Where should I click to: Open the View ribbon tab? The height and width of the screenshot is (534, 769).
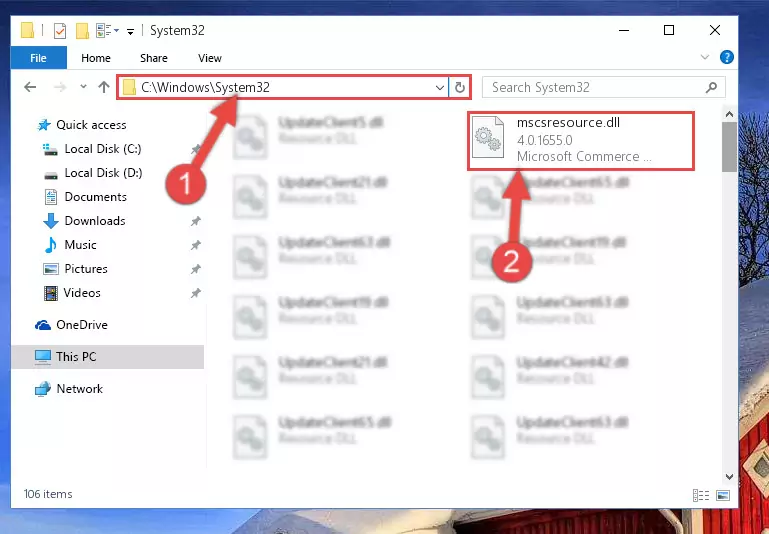(210, 58)
